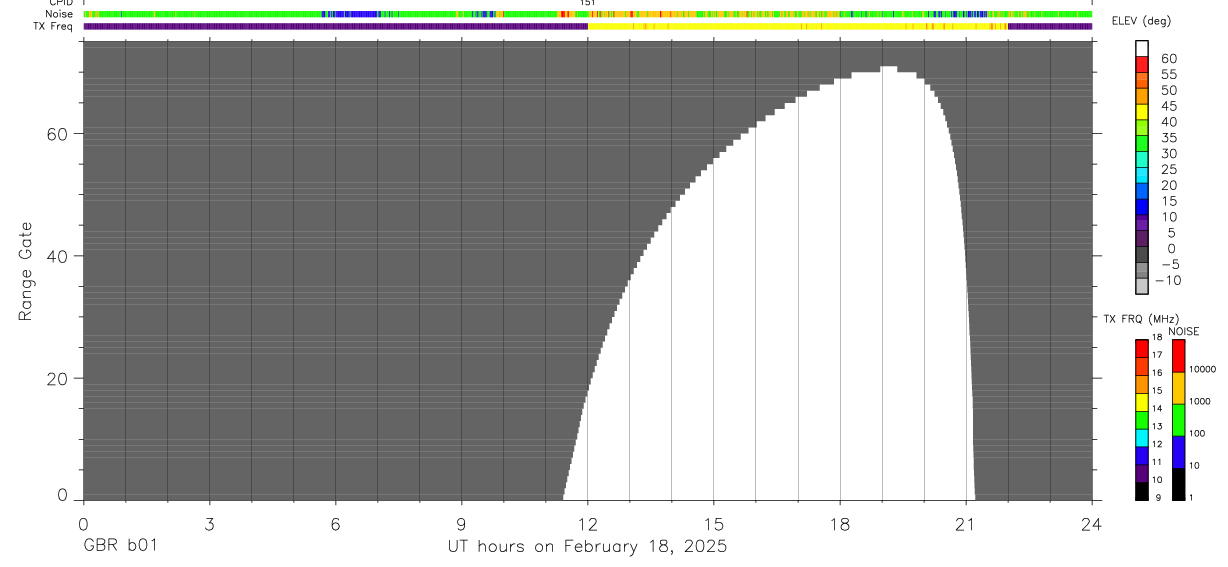Click the white top segment of ELEV color bar
Image resolution: width=1228 pixels, height=567 pixels.
pos(1143,49)
